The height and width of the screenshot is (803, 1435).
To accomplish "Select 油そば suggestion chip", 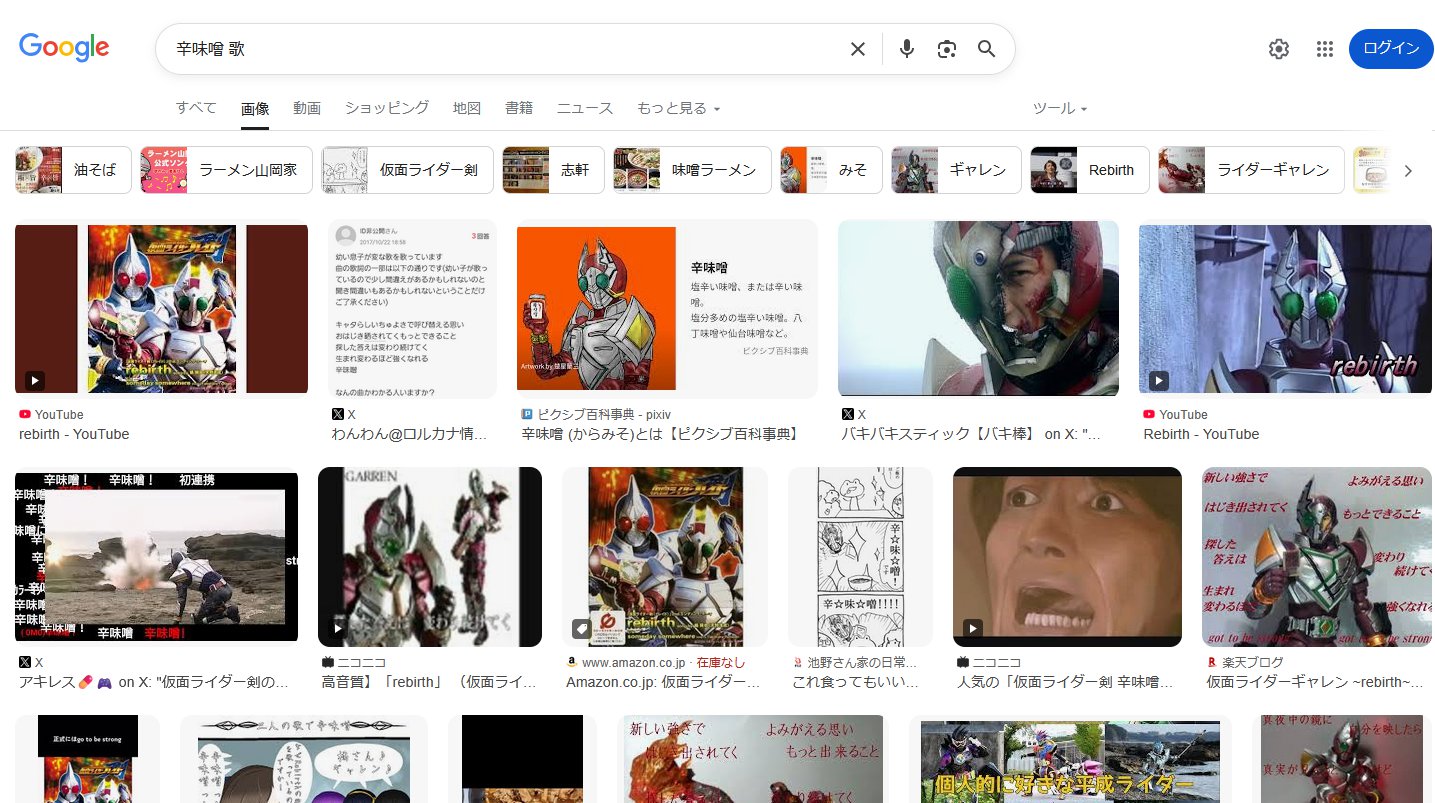I will click(x=73, y=170).
